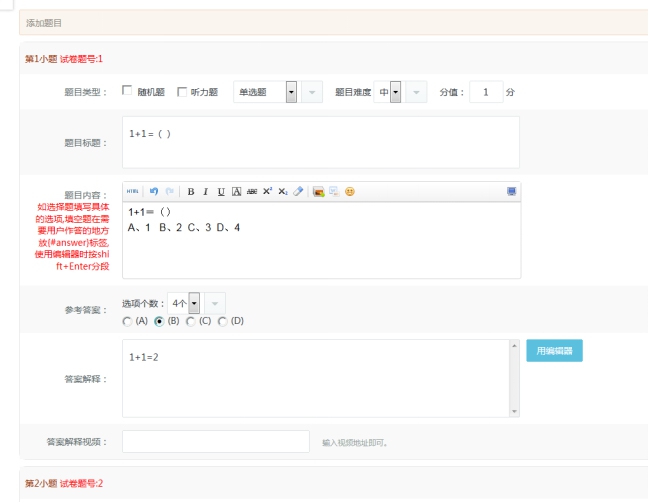Click the 分值 score input field
The width and height of the screenshot is (649, 502).
pyautogui.click(x=486, y=92)
